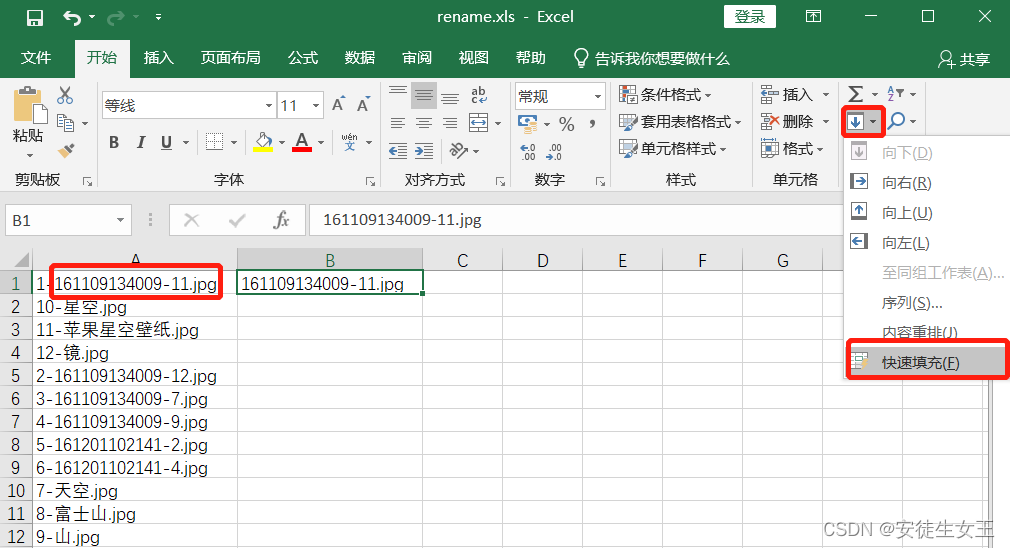Apply comma style
Viewport: 1010px width, 548px height.
pos(592,123)
